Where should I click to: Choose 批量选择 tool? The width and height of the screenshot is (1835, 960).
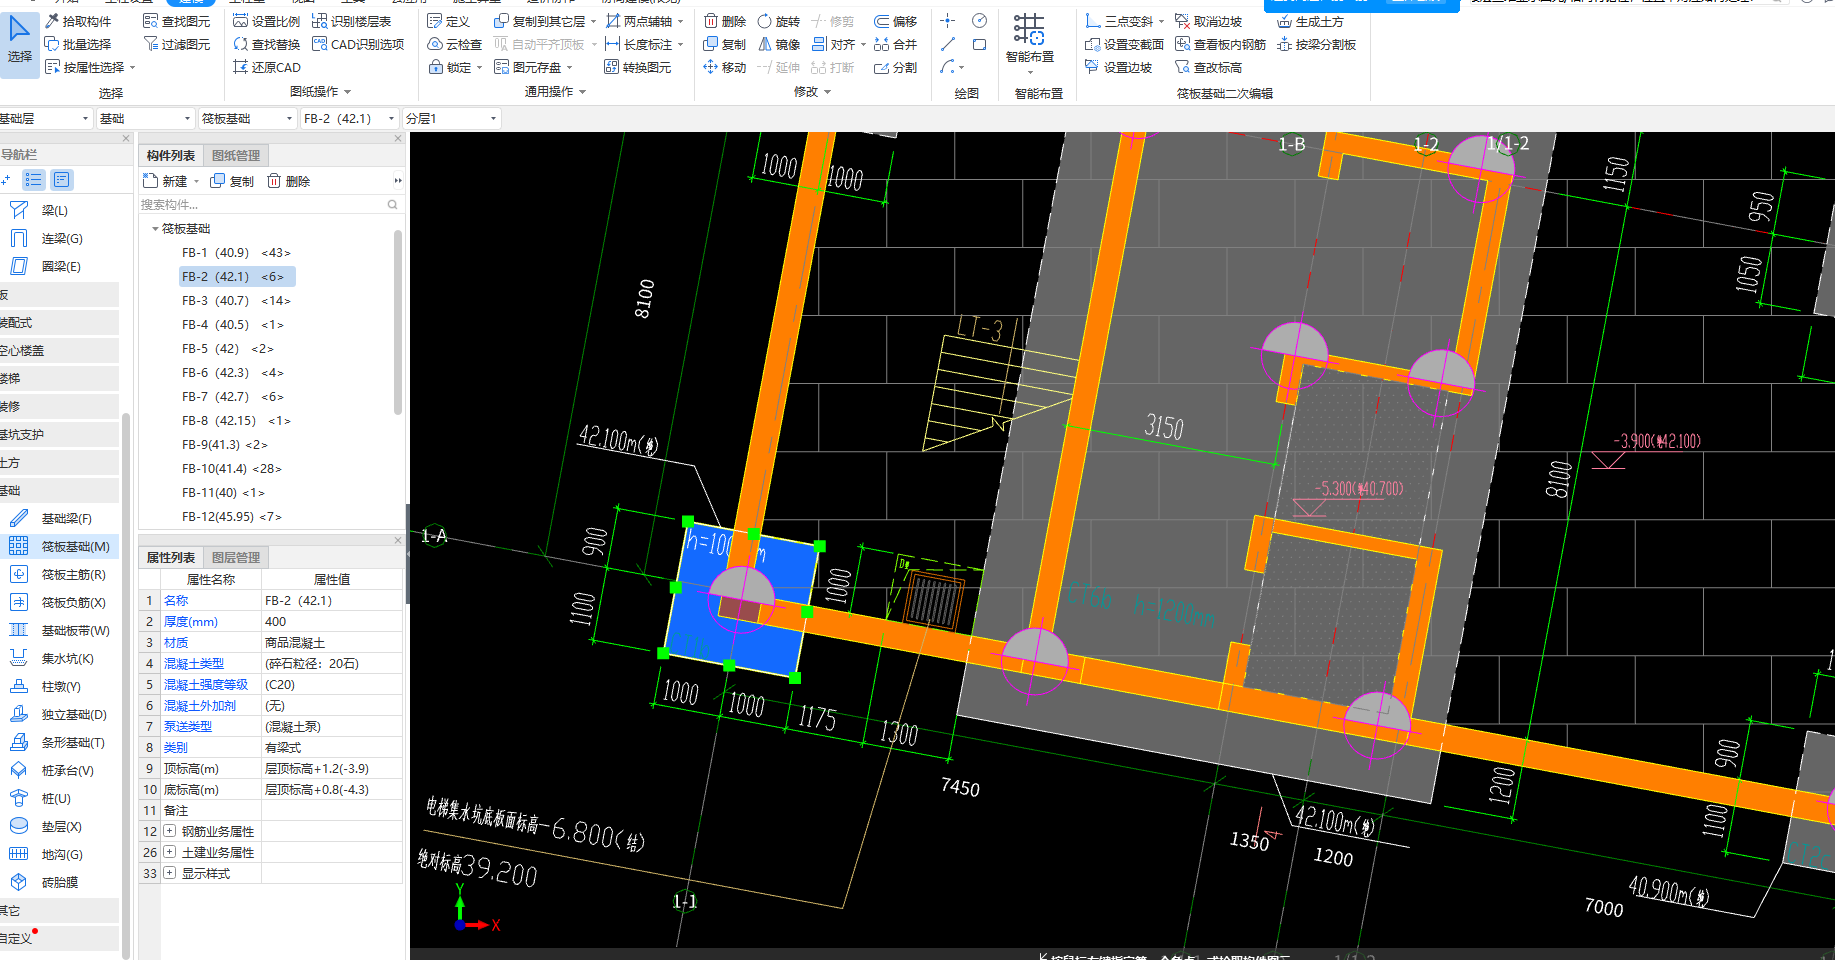[78, 44]
